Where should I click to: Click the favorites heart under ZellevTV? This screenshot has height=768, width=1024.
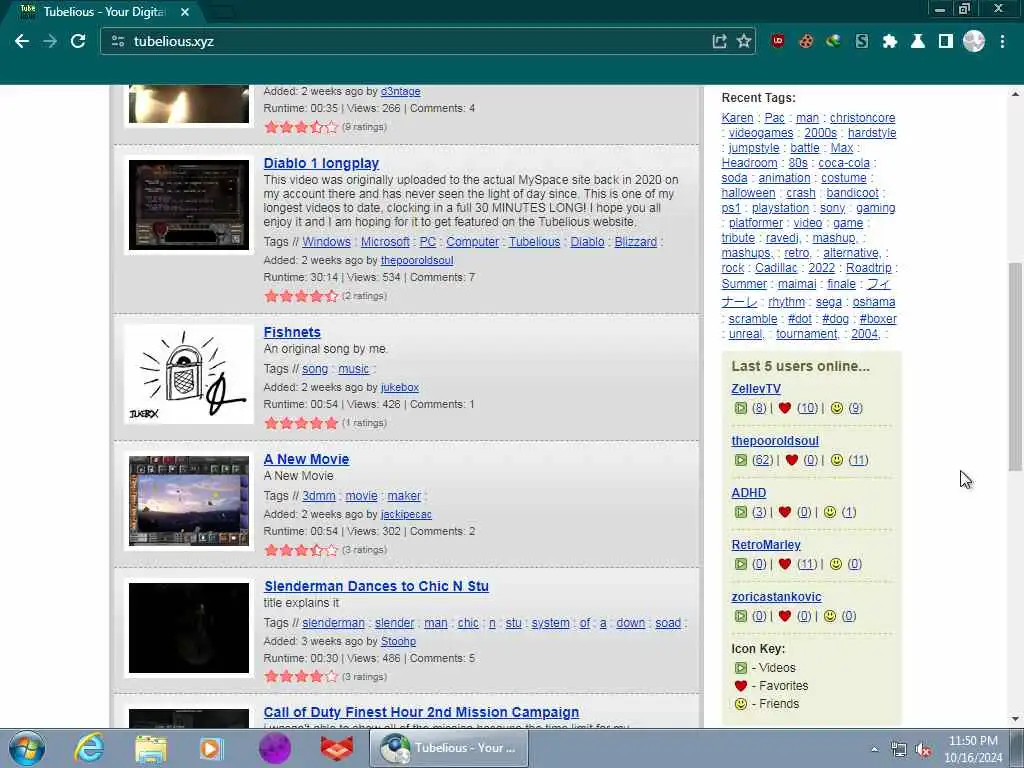[785, 408]
